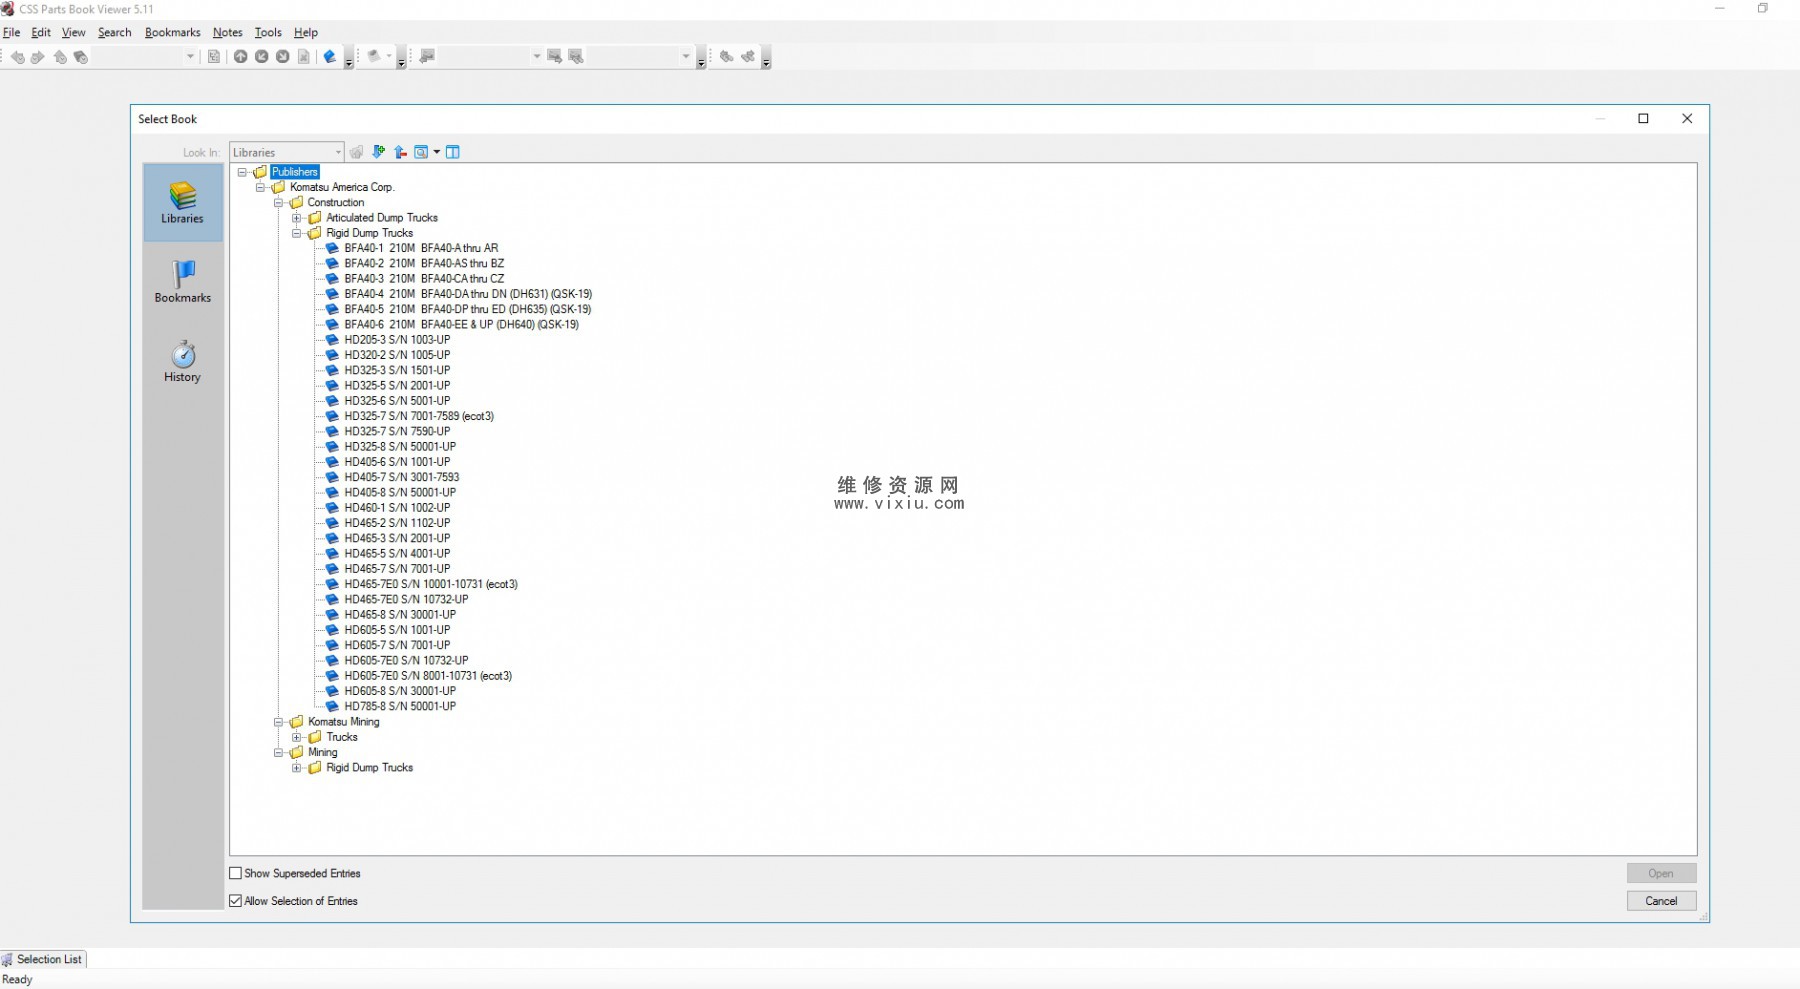Expand the Trucks folder under Komatsu Mining

pos(297,737)
